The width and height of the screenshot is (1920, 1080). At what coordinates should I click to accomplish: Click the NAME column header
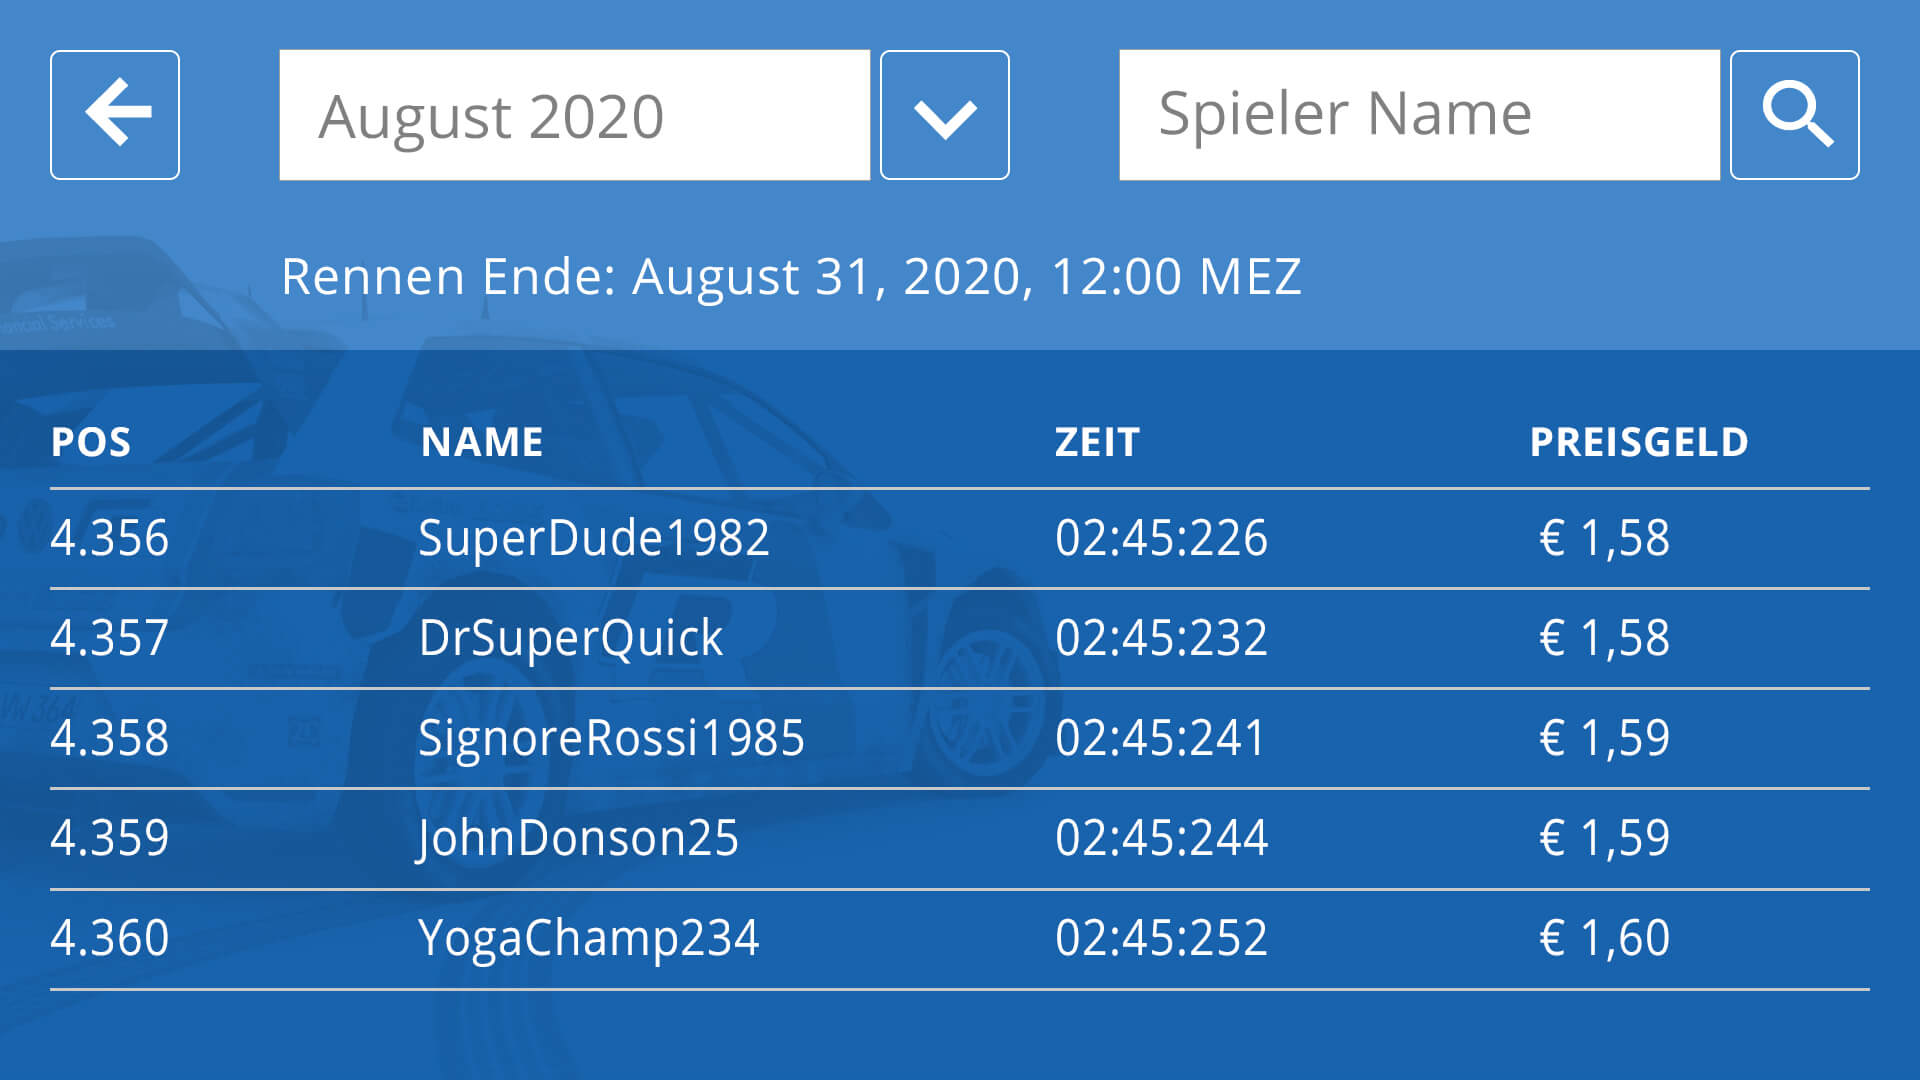tap(482, 442)
